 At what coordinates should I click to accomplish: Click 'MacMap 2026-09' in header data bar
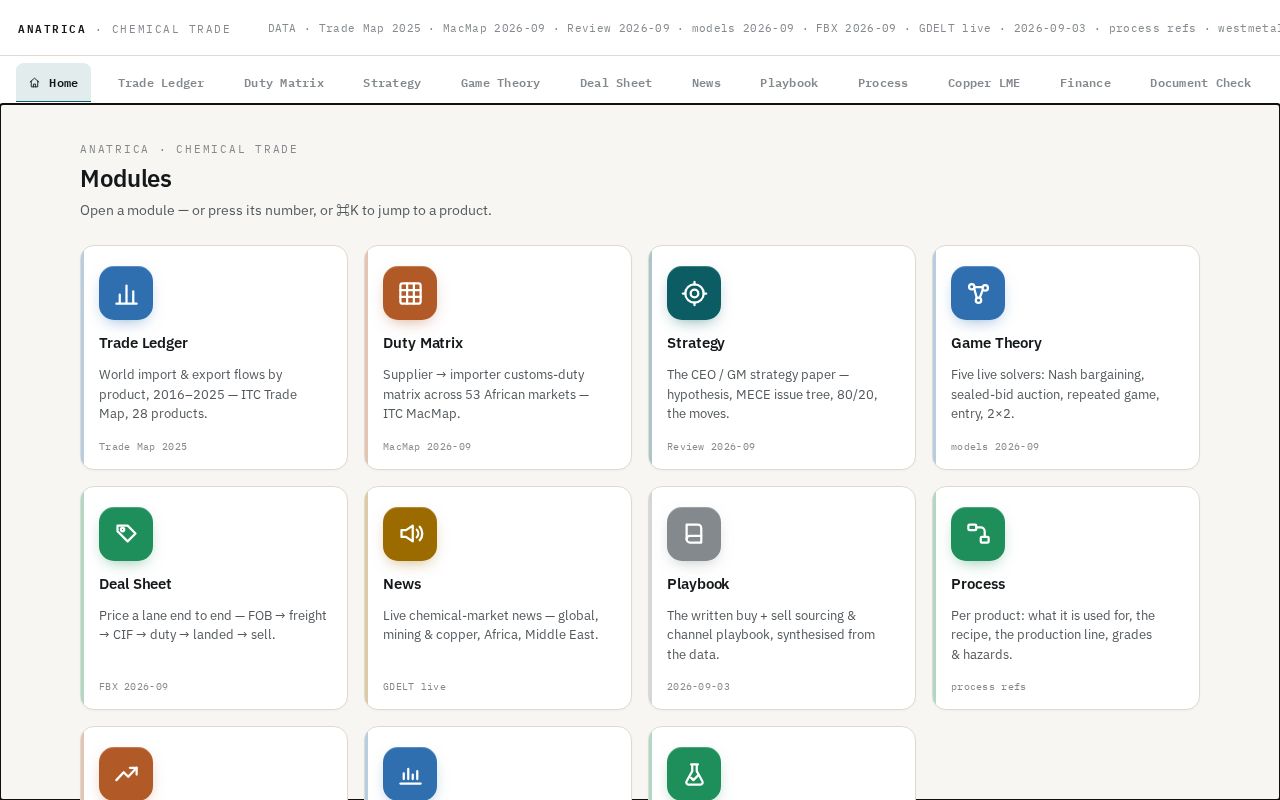[494, 28]
